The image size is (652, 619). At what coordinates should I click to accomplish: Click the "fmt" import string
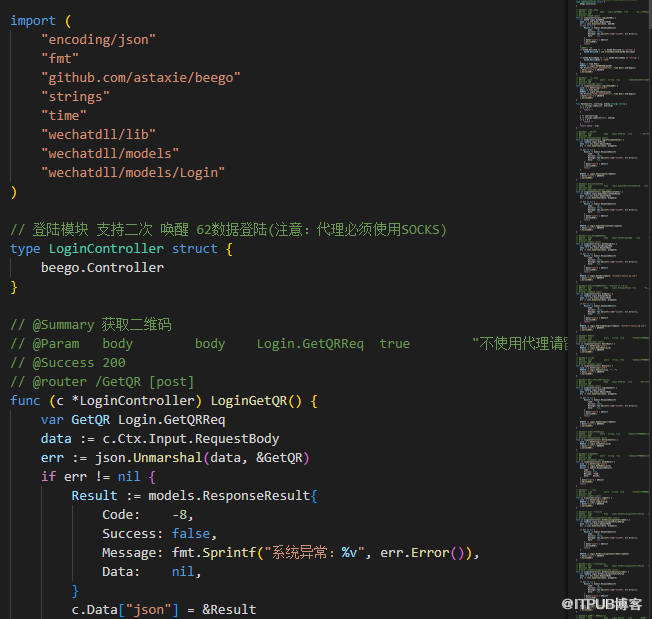[x=60, y=59]
